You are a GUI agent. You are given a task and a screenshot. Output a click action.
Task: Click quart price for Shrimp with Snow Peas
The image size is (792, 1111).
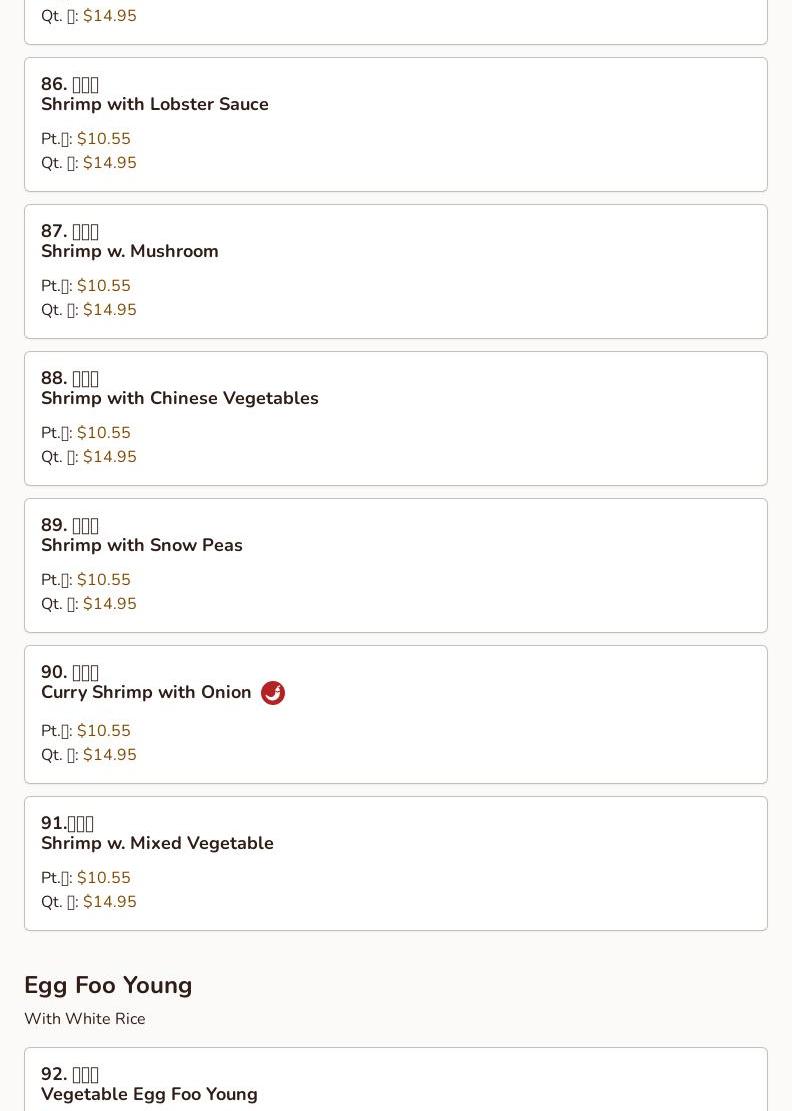pos(109,604)
